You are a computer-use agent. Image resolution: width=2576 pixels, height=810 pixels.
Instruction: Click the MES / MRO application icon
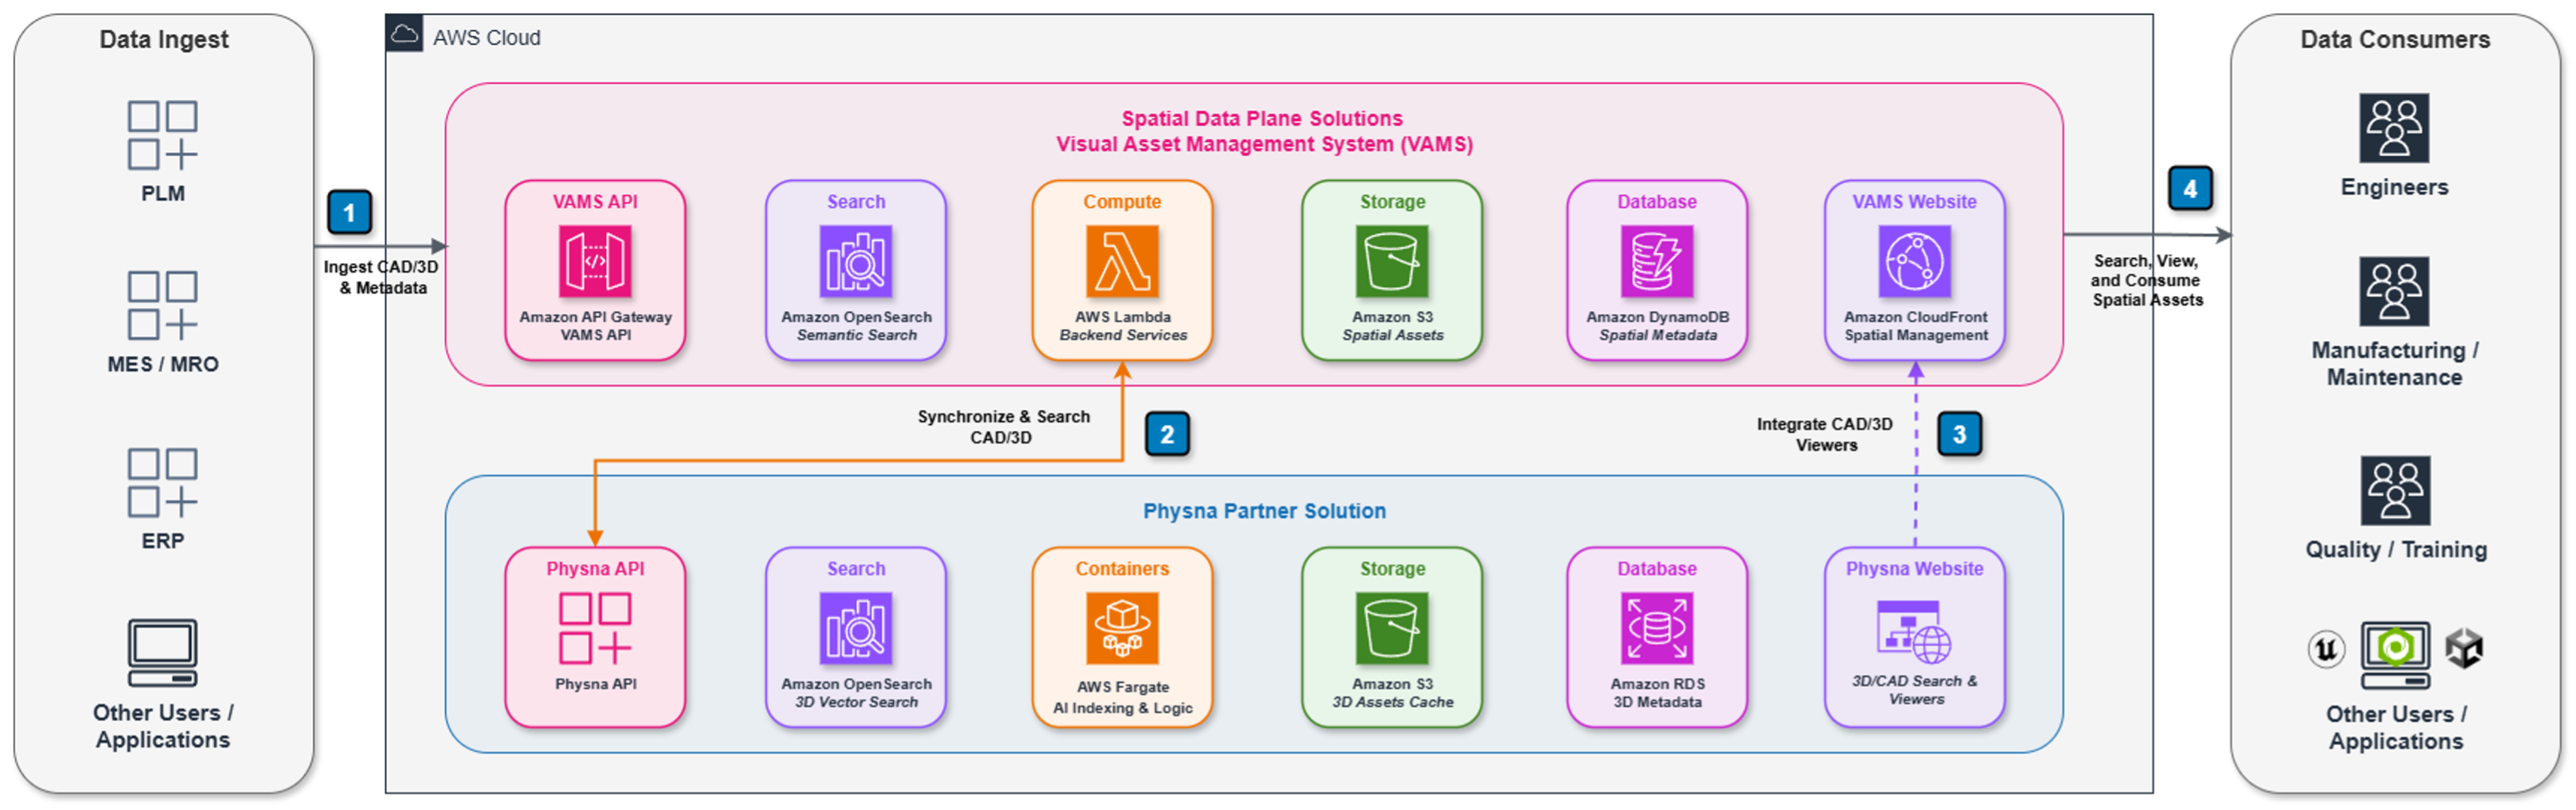pos(162,305)
